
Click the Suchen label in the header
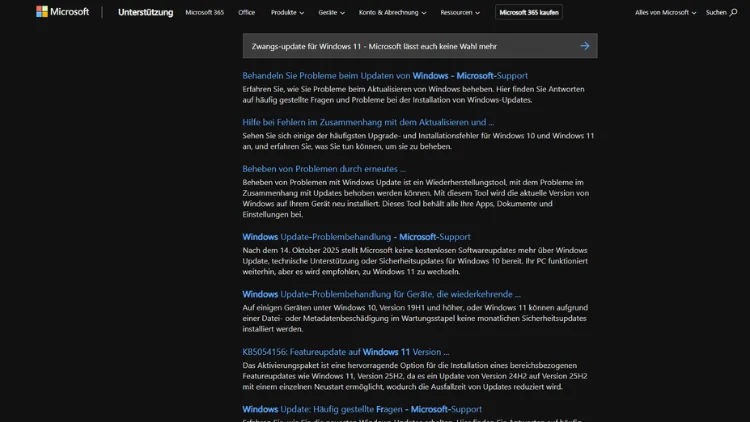[716, 12]
